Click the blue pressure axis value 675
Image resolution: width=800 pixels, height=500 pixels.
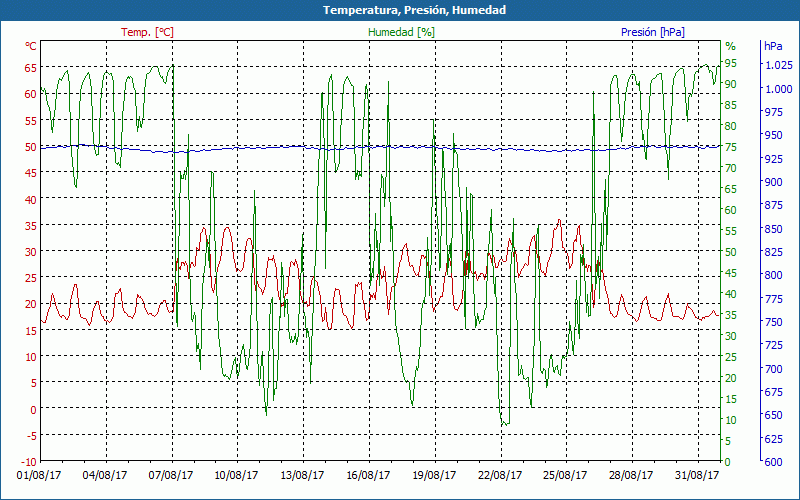pos(773,392)
